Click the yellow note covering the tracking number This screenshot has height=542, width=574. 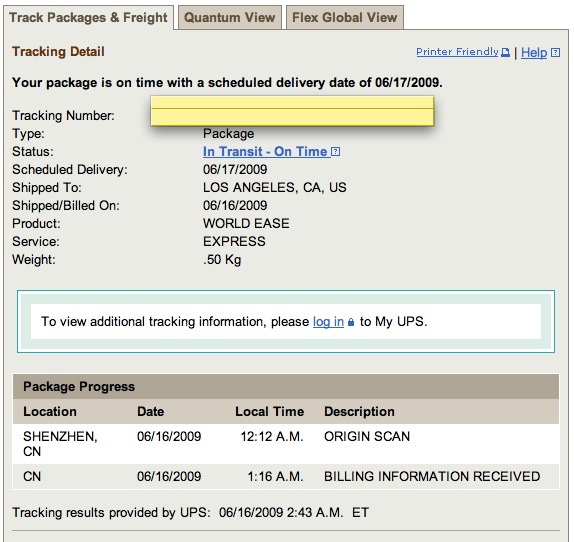point(292,111)
